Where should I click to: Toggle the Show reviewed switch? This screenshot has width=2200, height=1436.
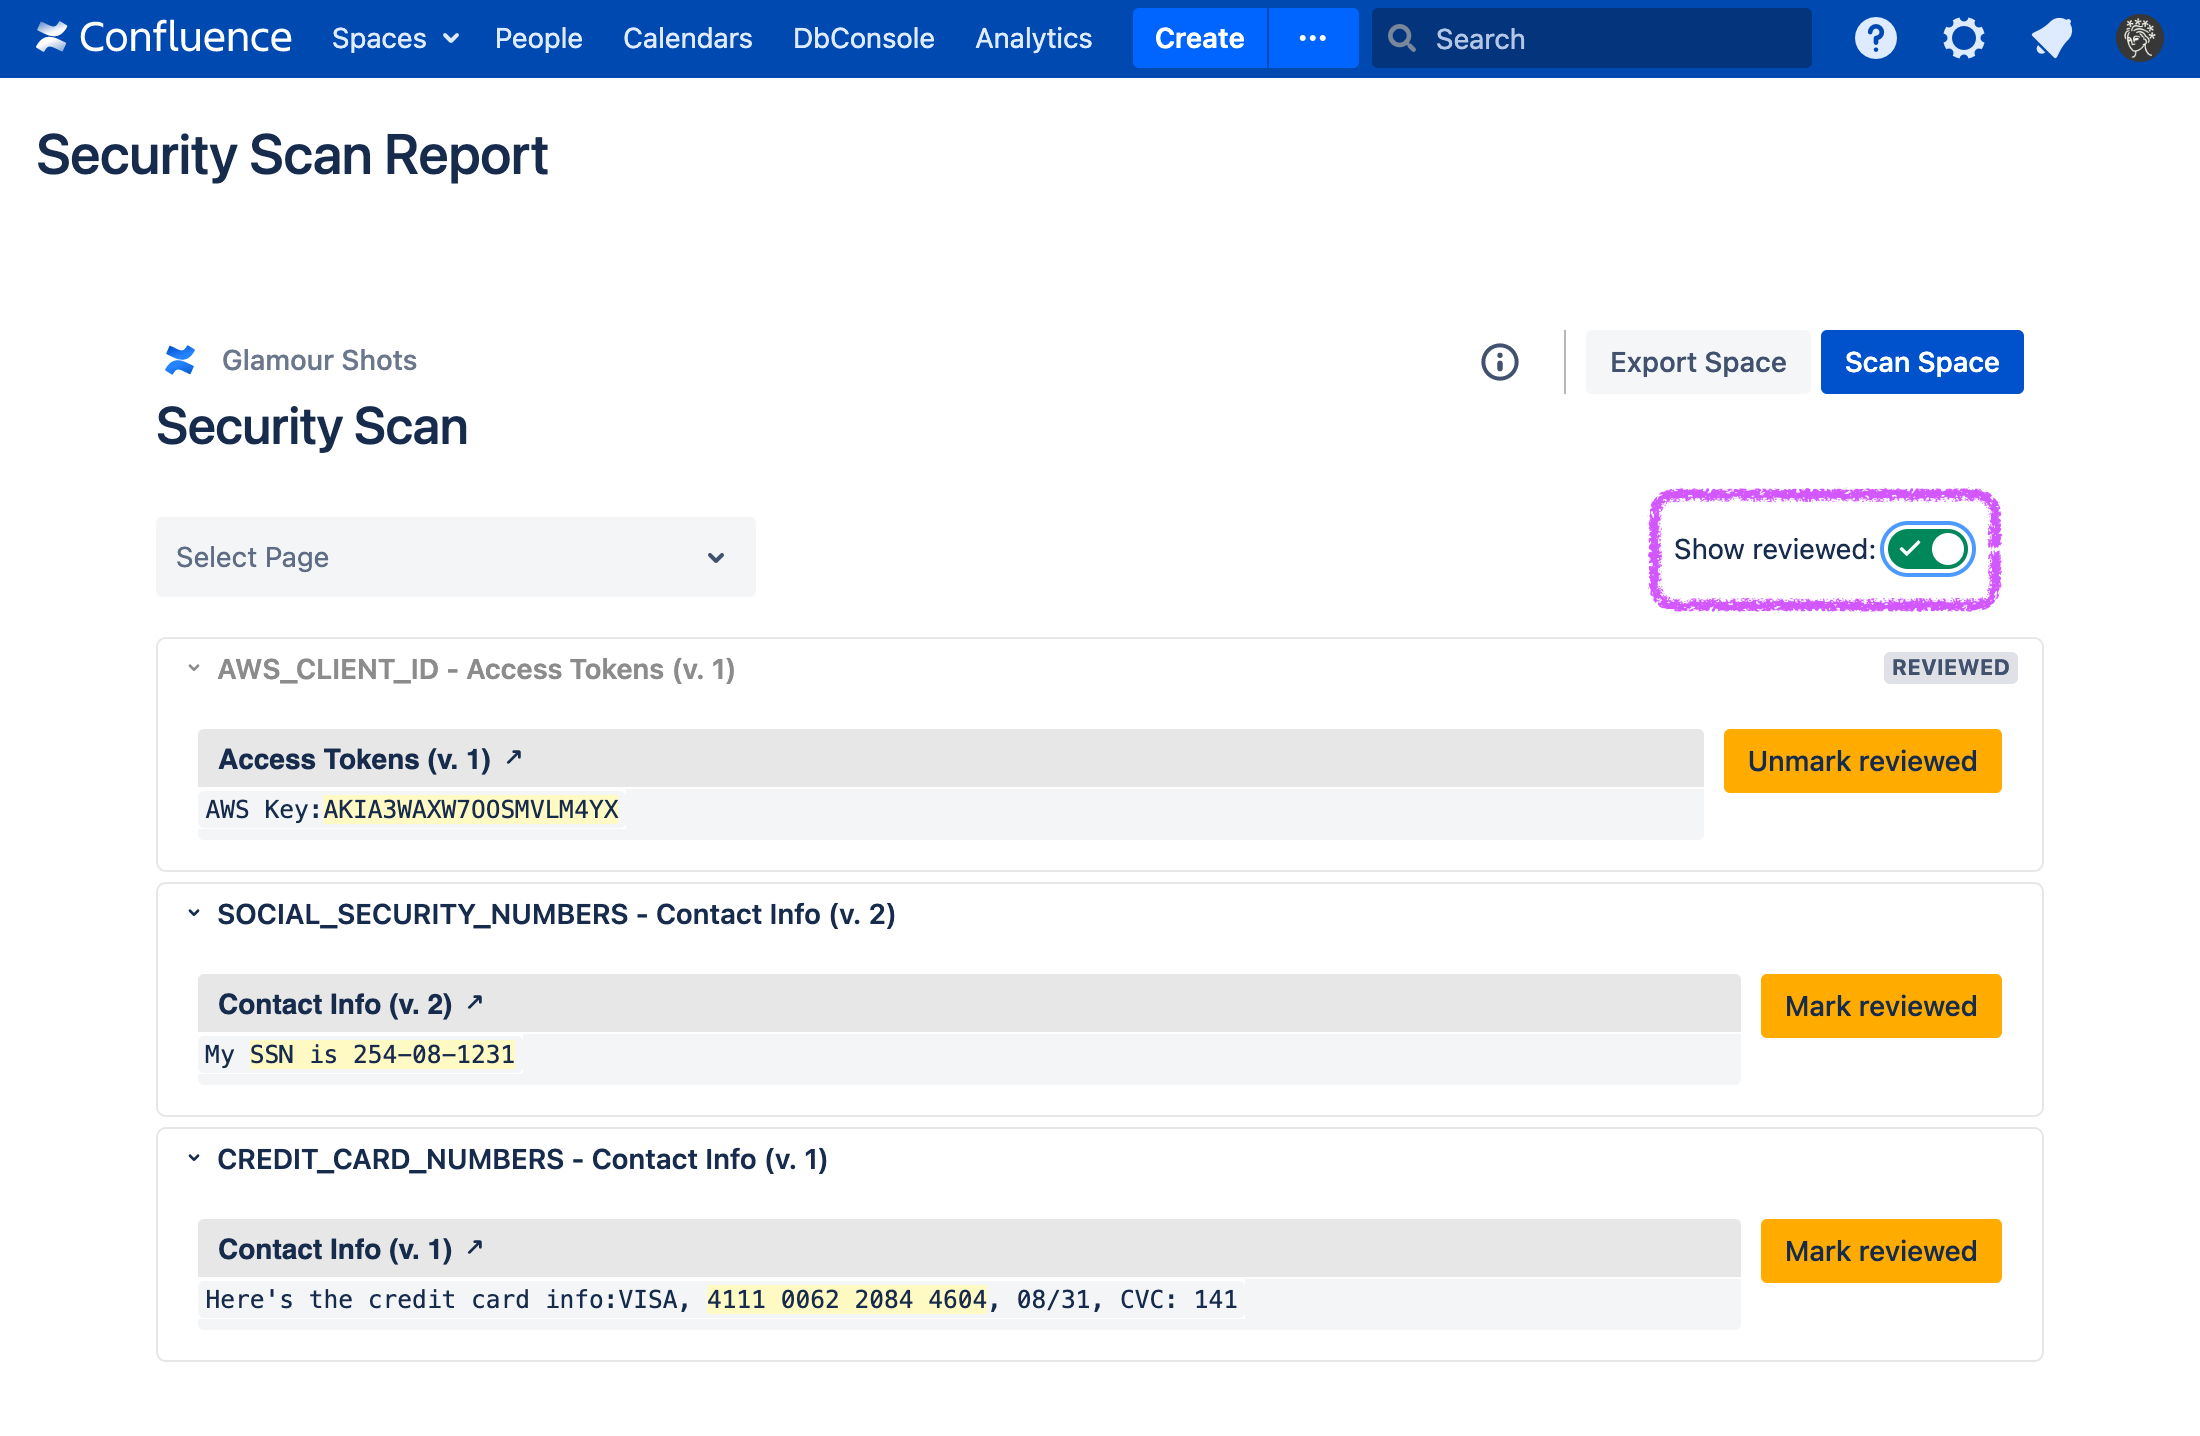(1927, 549)
